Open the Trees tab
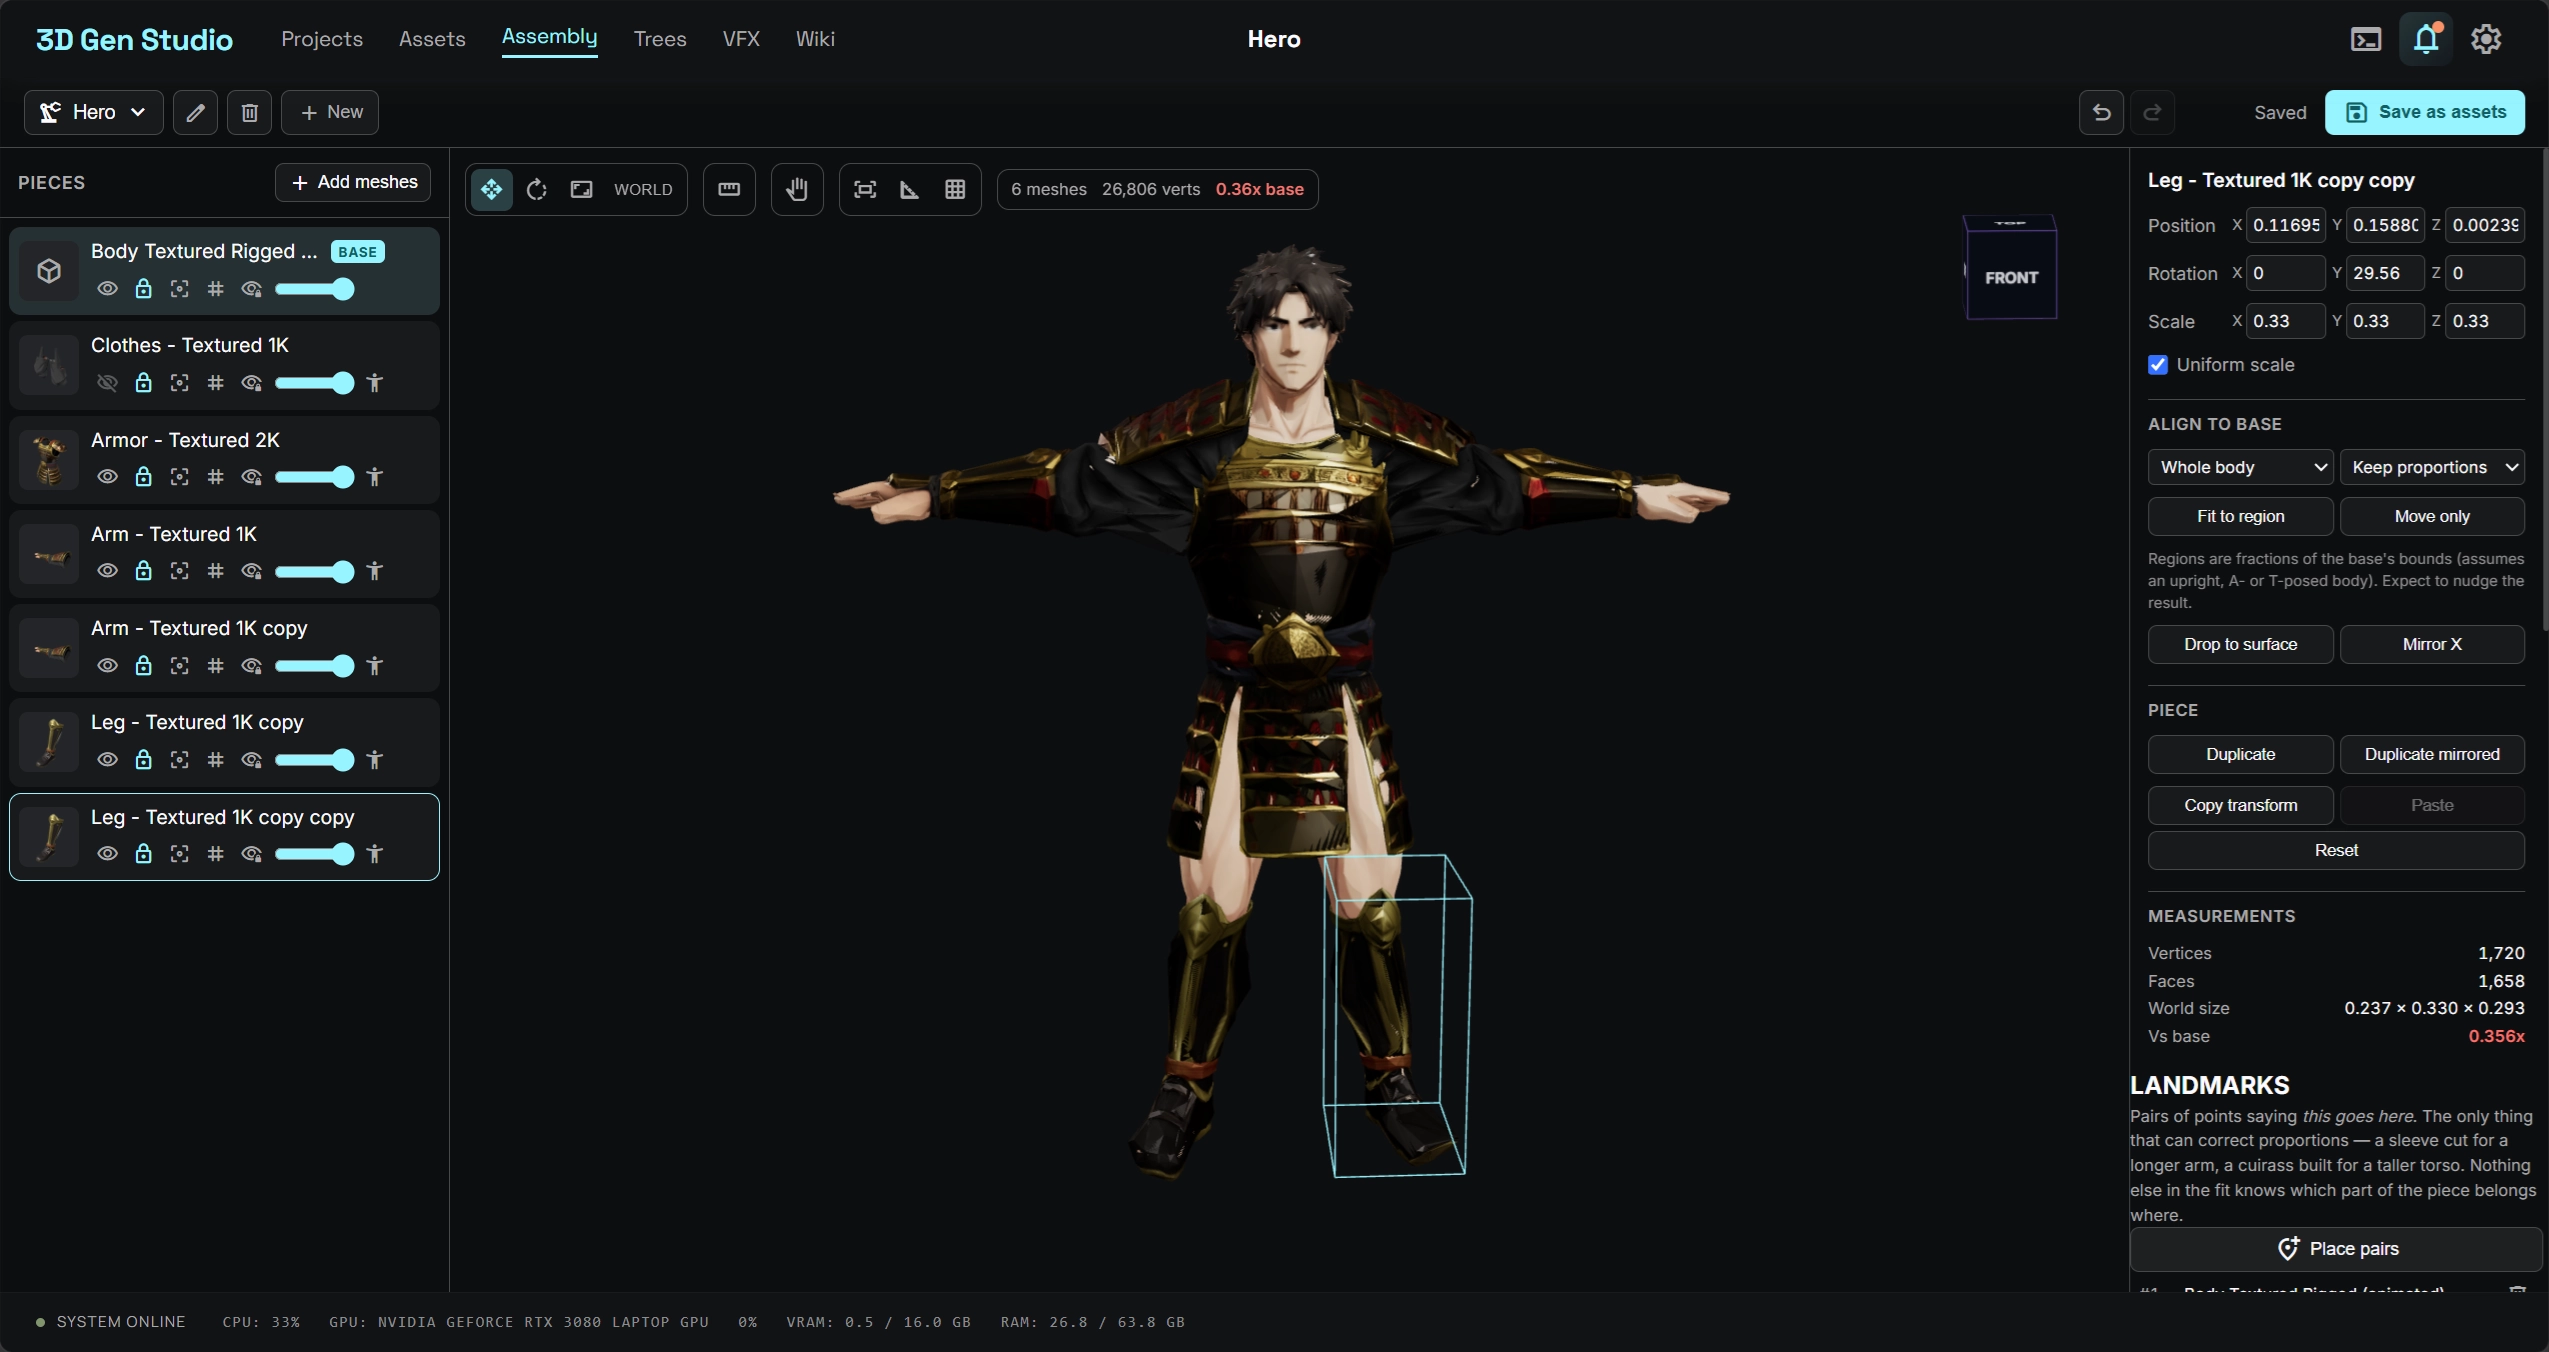Viewport: 2549px width, 1352px height. pos(660,39)
